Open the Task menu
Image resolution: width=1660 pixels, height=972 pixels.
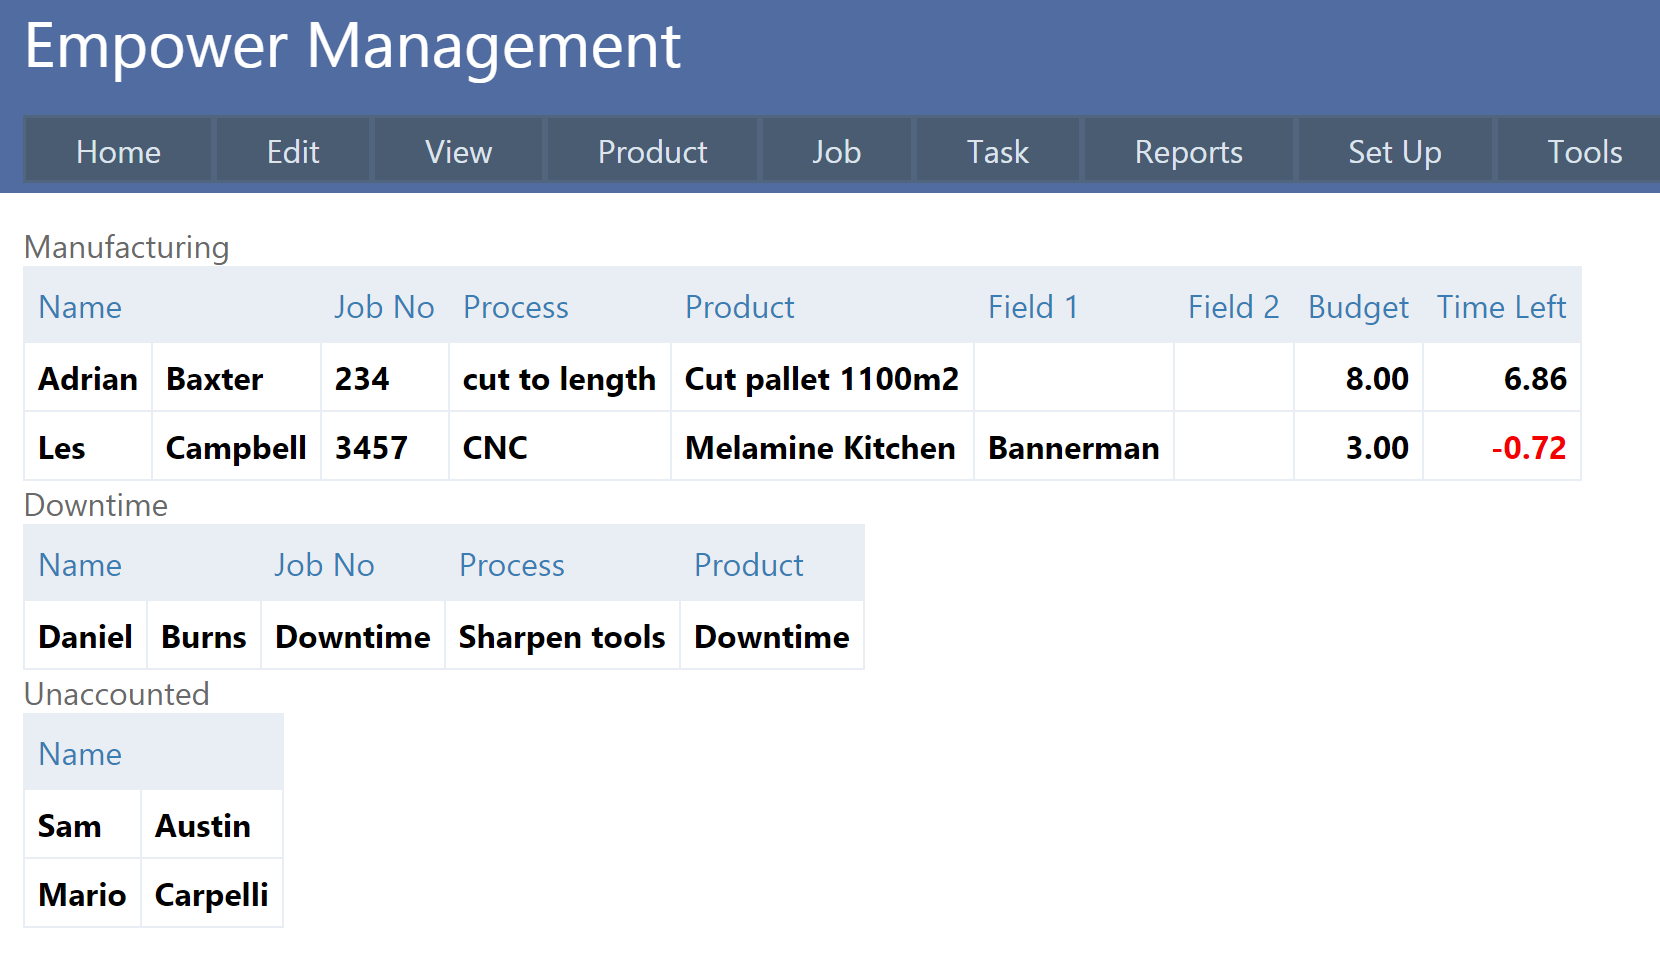point(997,152)
